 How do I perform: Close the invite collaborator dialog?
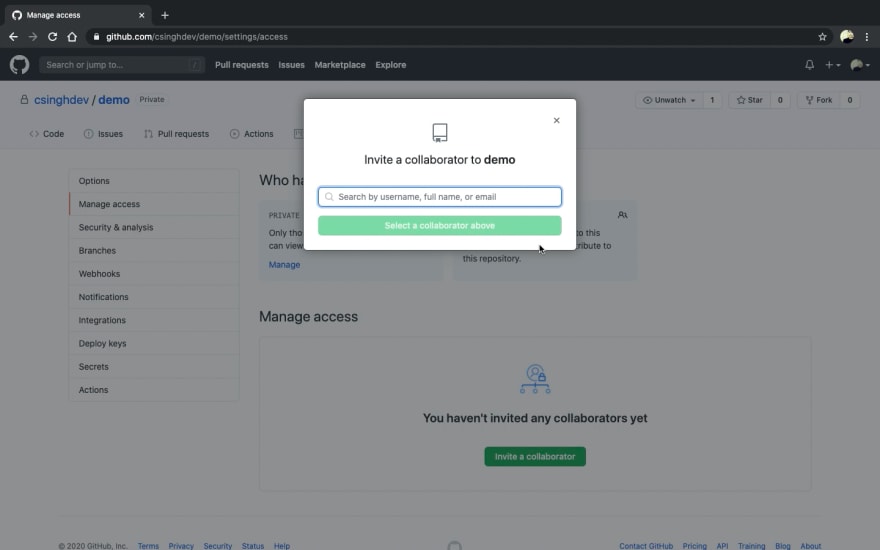[x=556, y=120]
